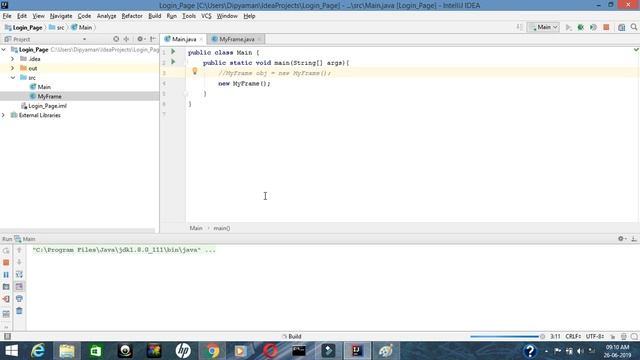Click Up the Stack Trace arrow

click(x=19, y=250)
